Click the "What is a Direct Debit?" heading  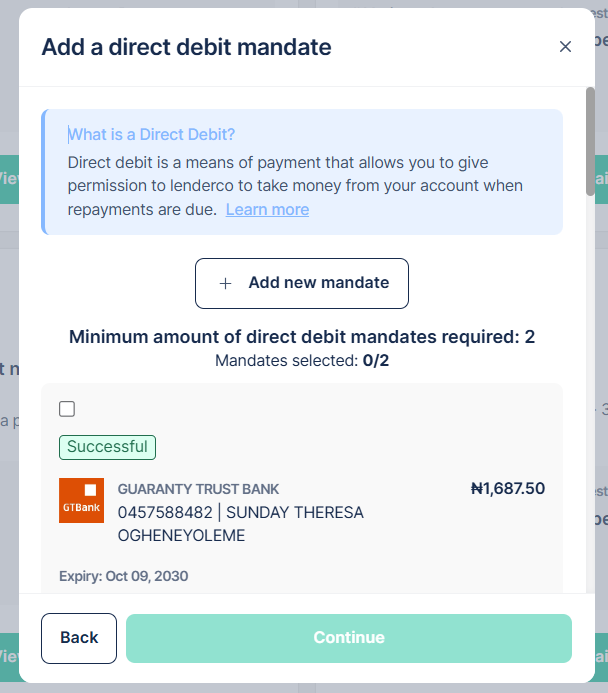point(151,134)
